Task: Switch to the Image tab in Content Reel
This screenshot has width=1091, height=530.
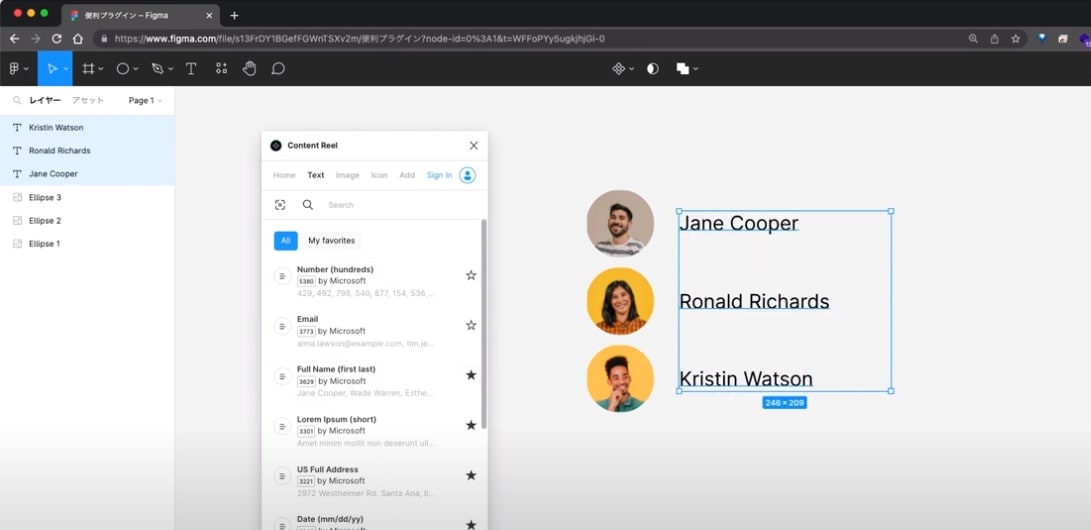Action: click(x=347, y=175)
